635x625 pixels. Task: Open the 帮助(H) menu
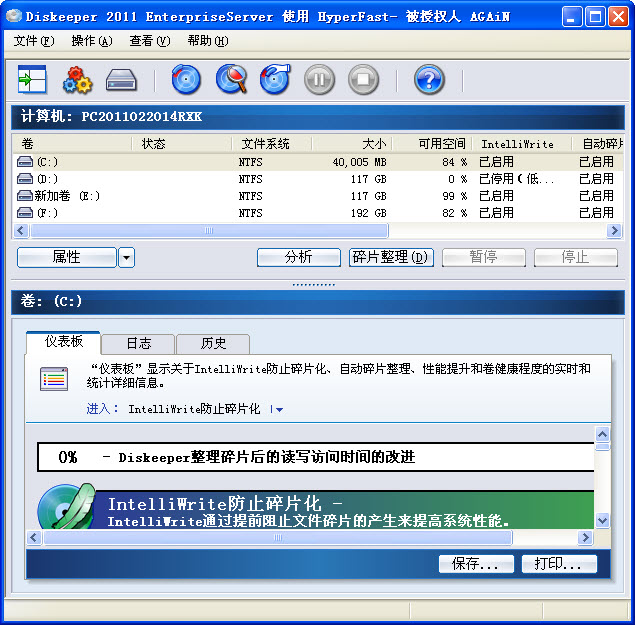(x=208, y=41)
